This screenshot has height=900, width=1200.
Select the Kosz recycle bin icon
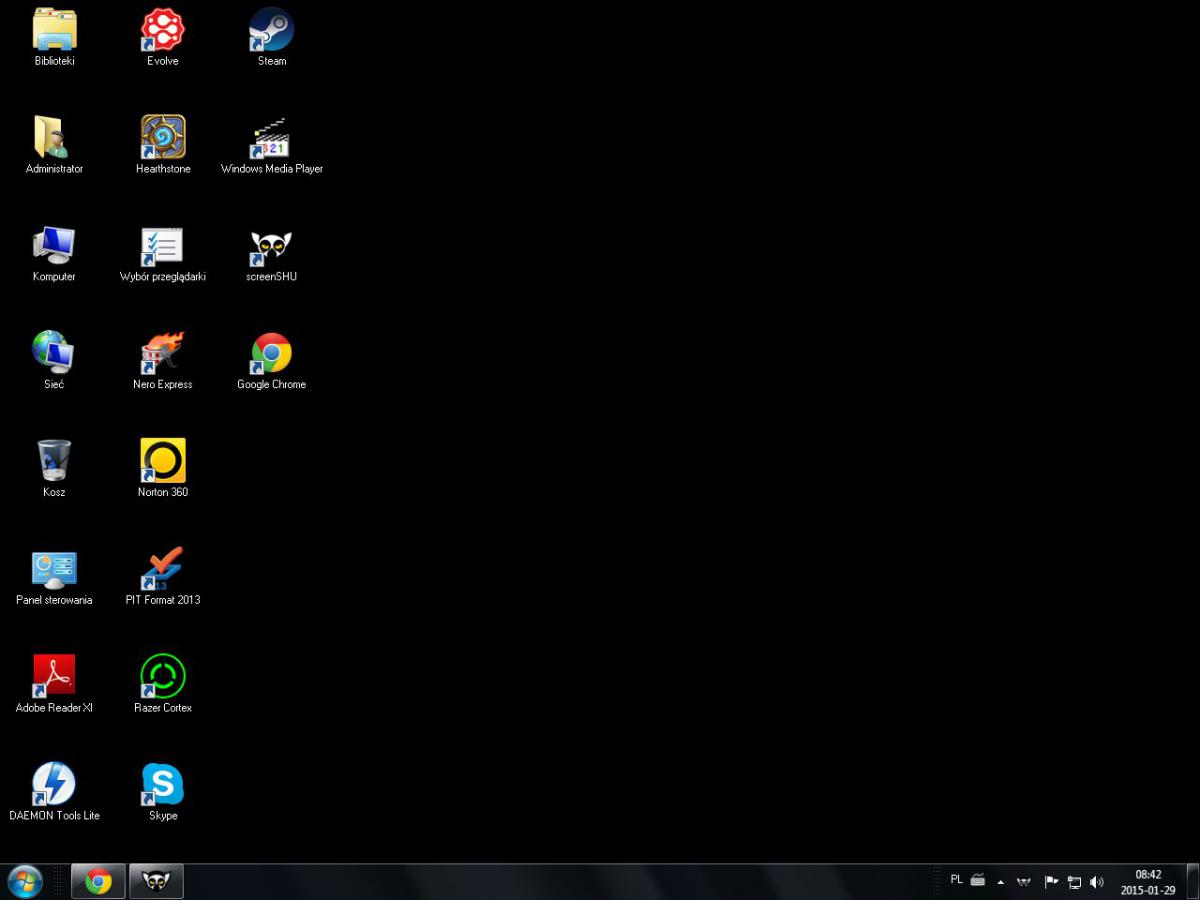pos(54,470)
